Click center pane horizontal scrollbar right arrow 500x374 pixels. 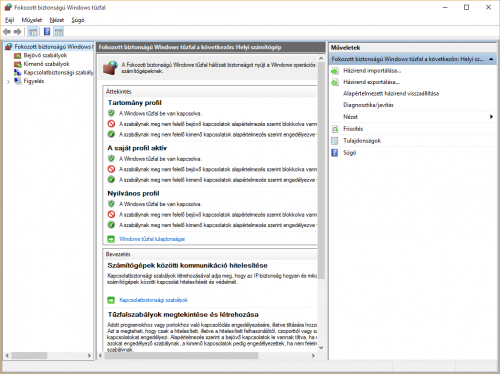point(313,356)
